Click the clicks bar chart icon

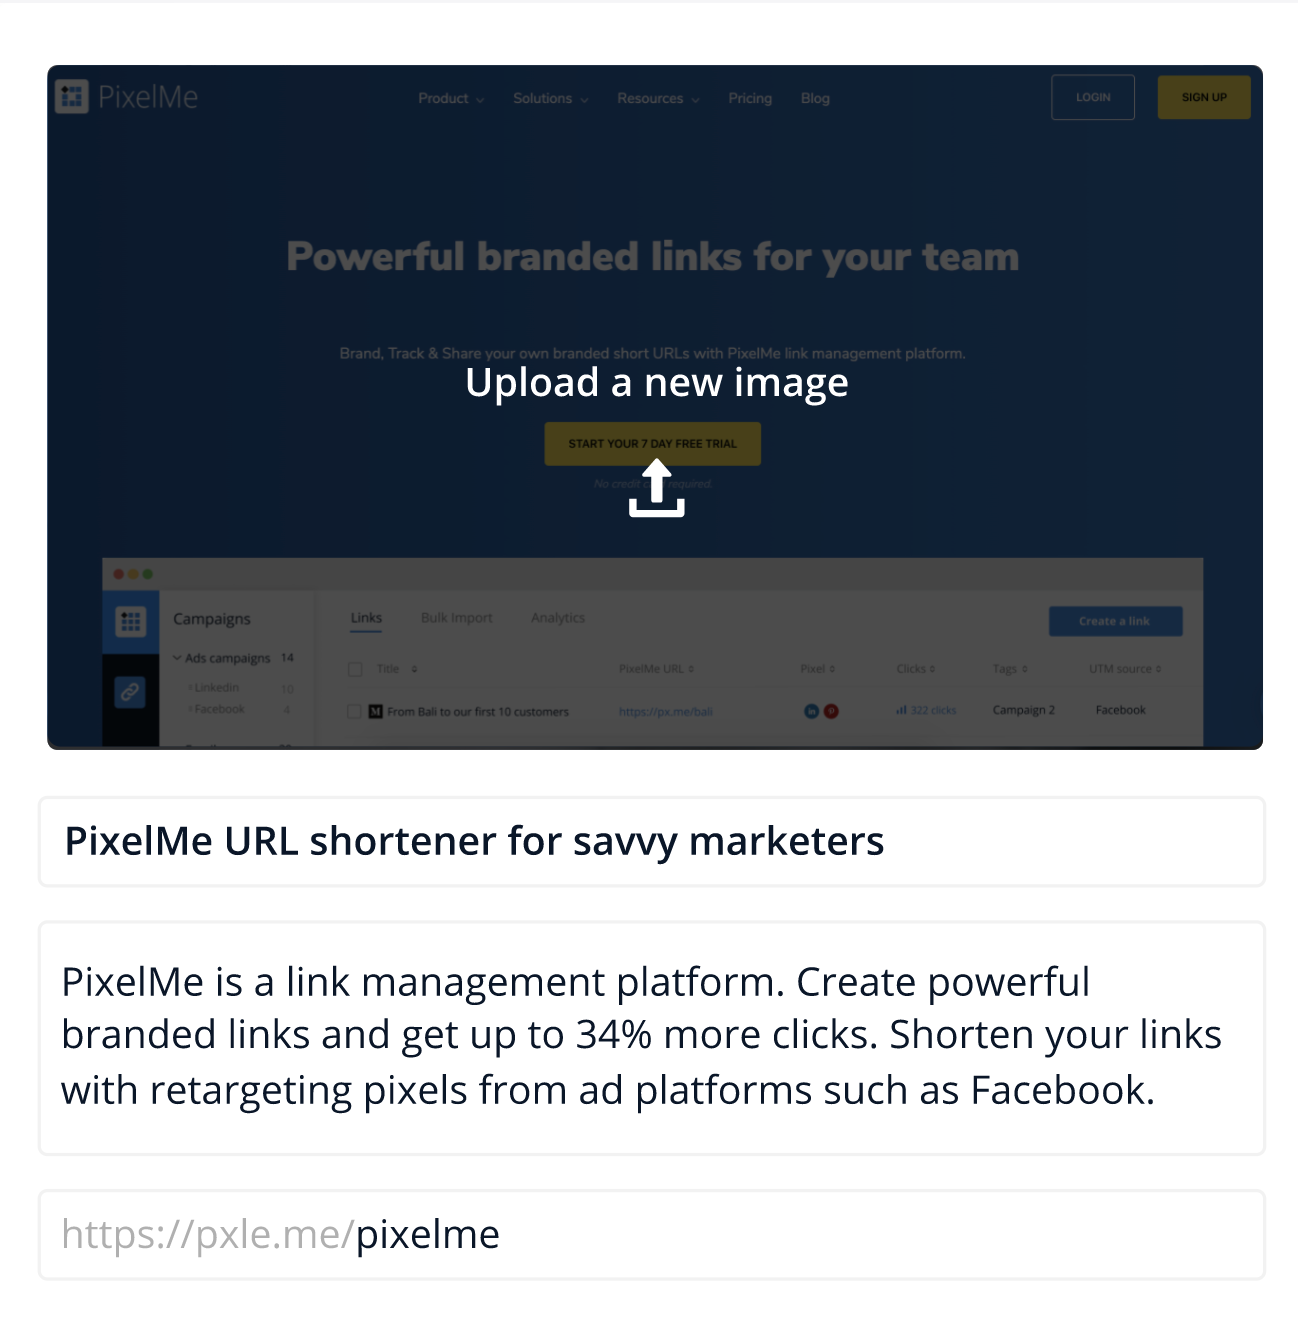901,710
